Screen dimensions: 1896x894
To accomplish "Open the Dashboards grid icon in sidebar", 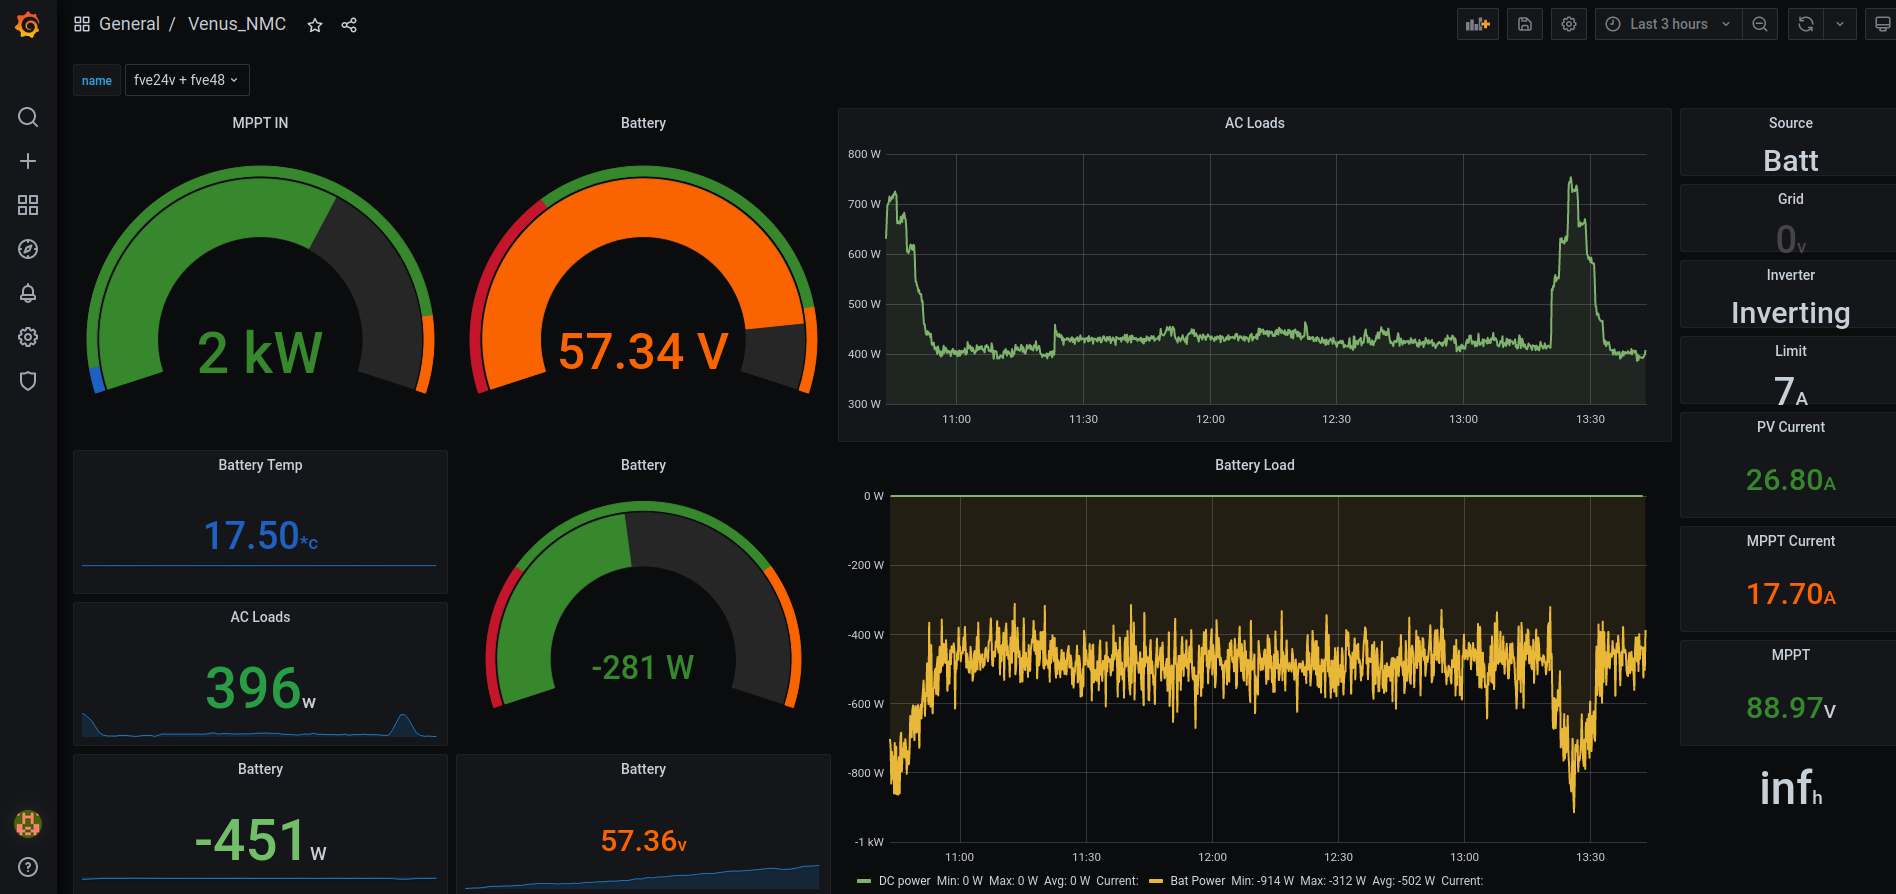I will (28, 205).
